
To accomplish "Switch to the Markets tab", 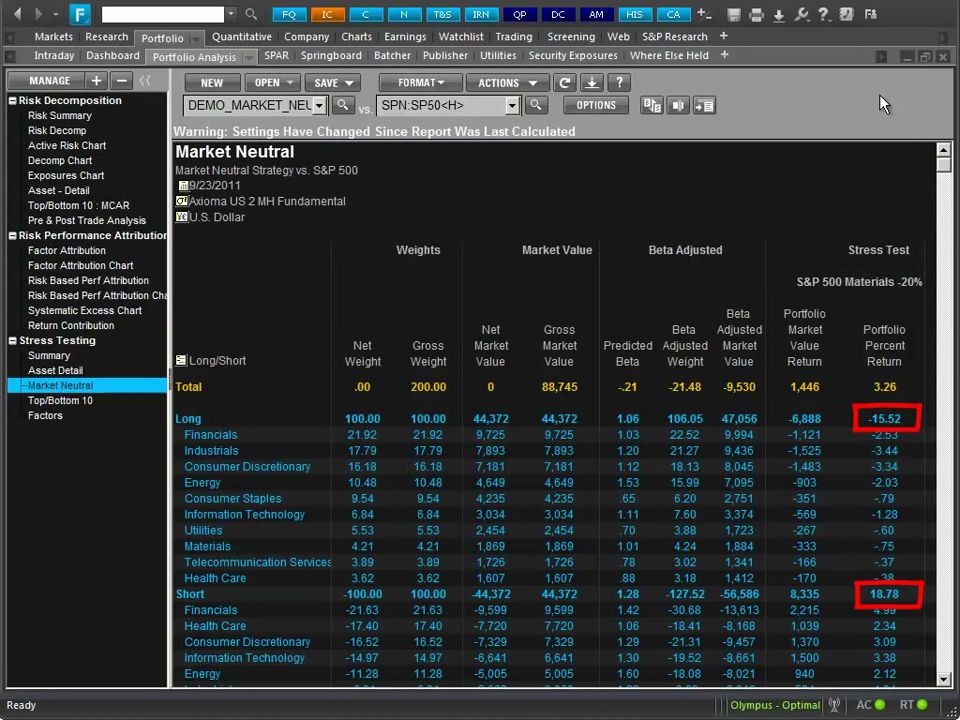I will 53,37.
